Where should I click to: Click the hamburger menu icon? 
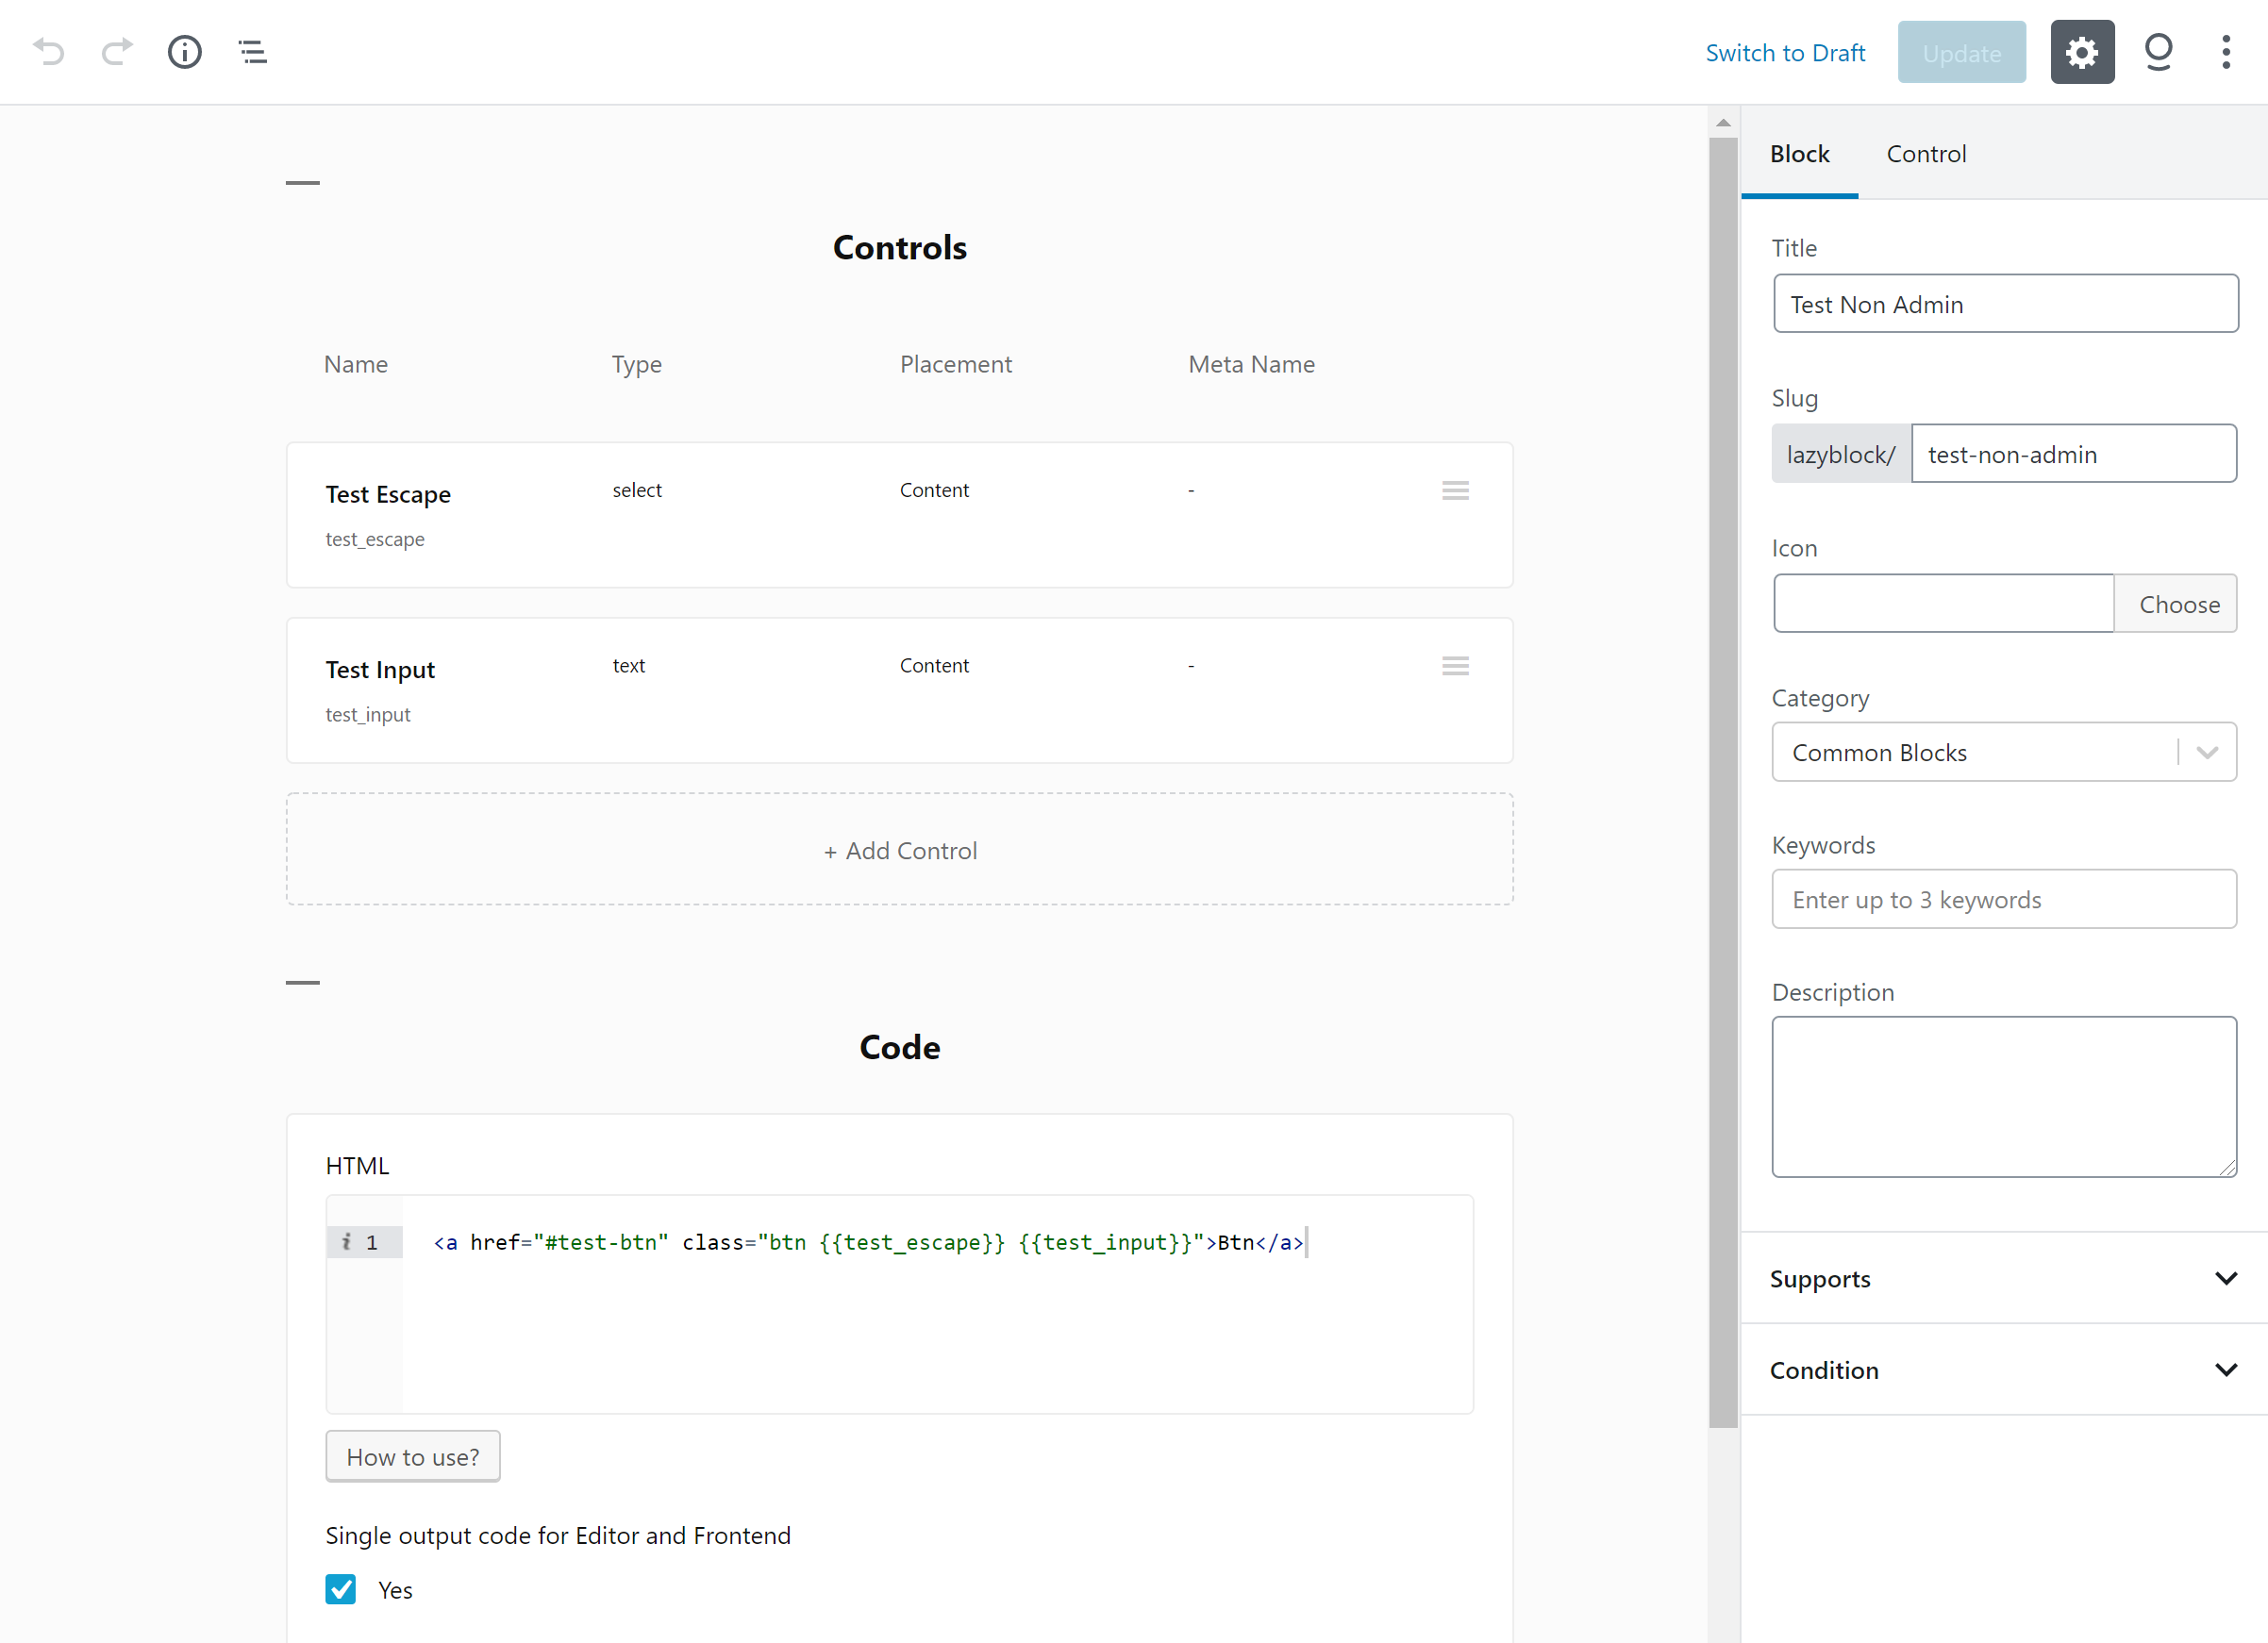click(x=252, y=51)
